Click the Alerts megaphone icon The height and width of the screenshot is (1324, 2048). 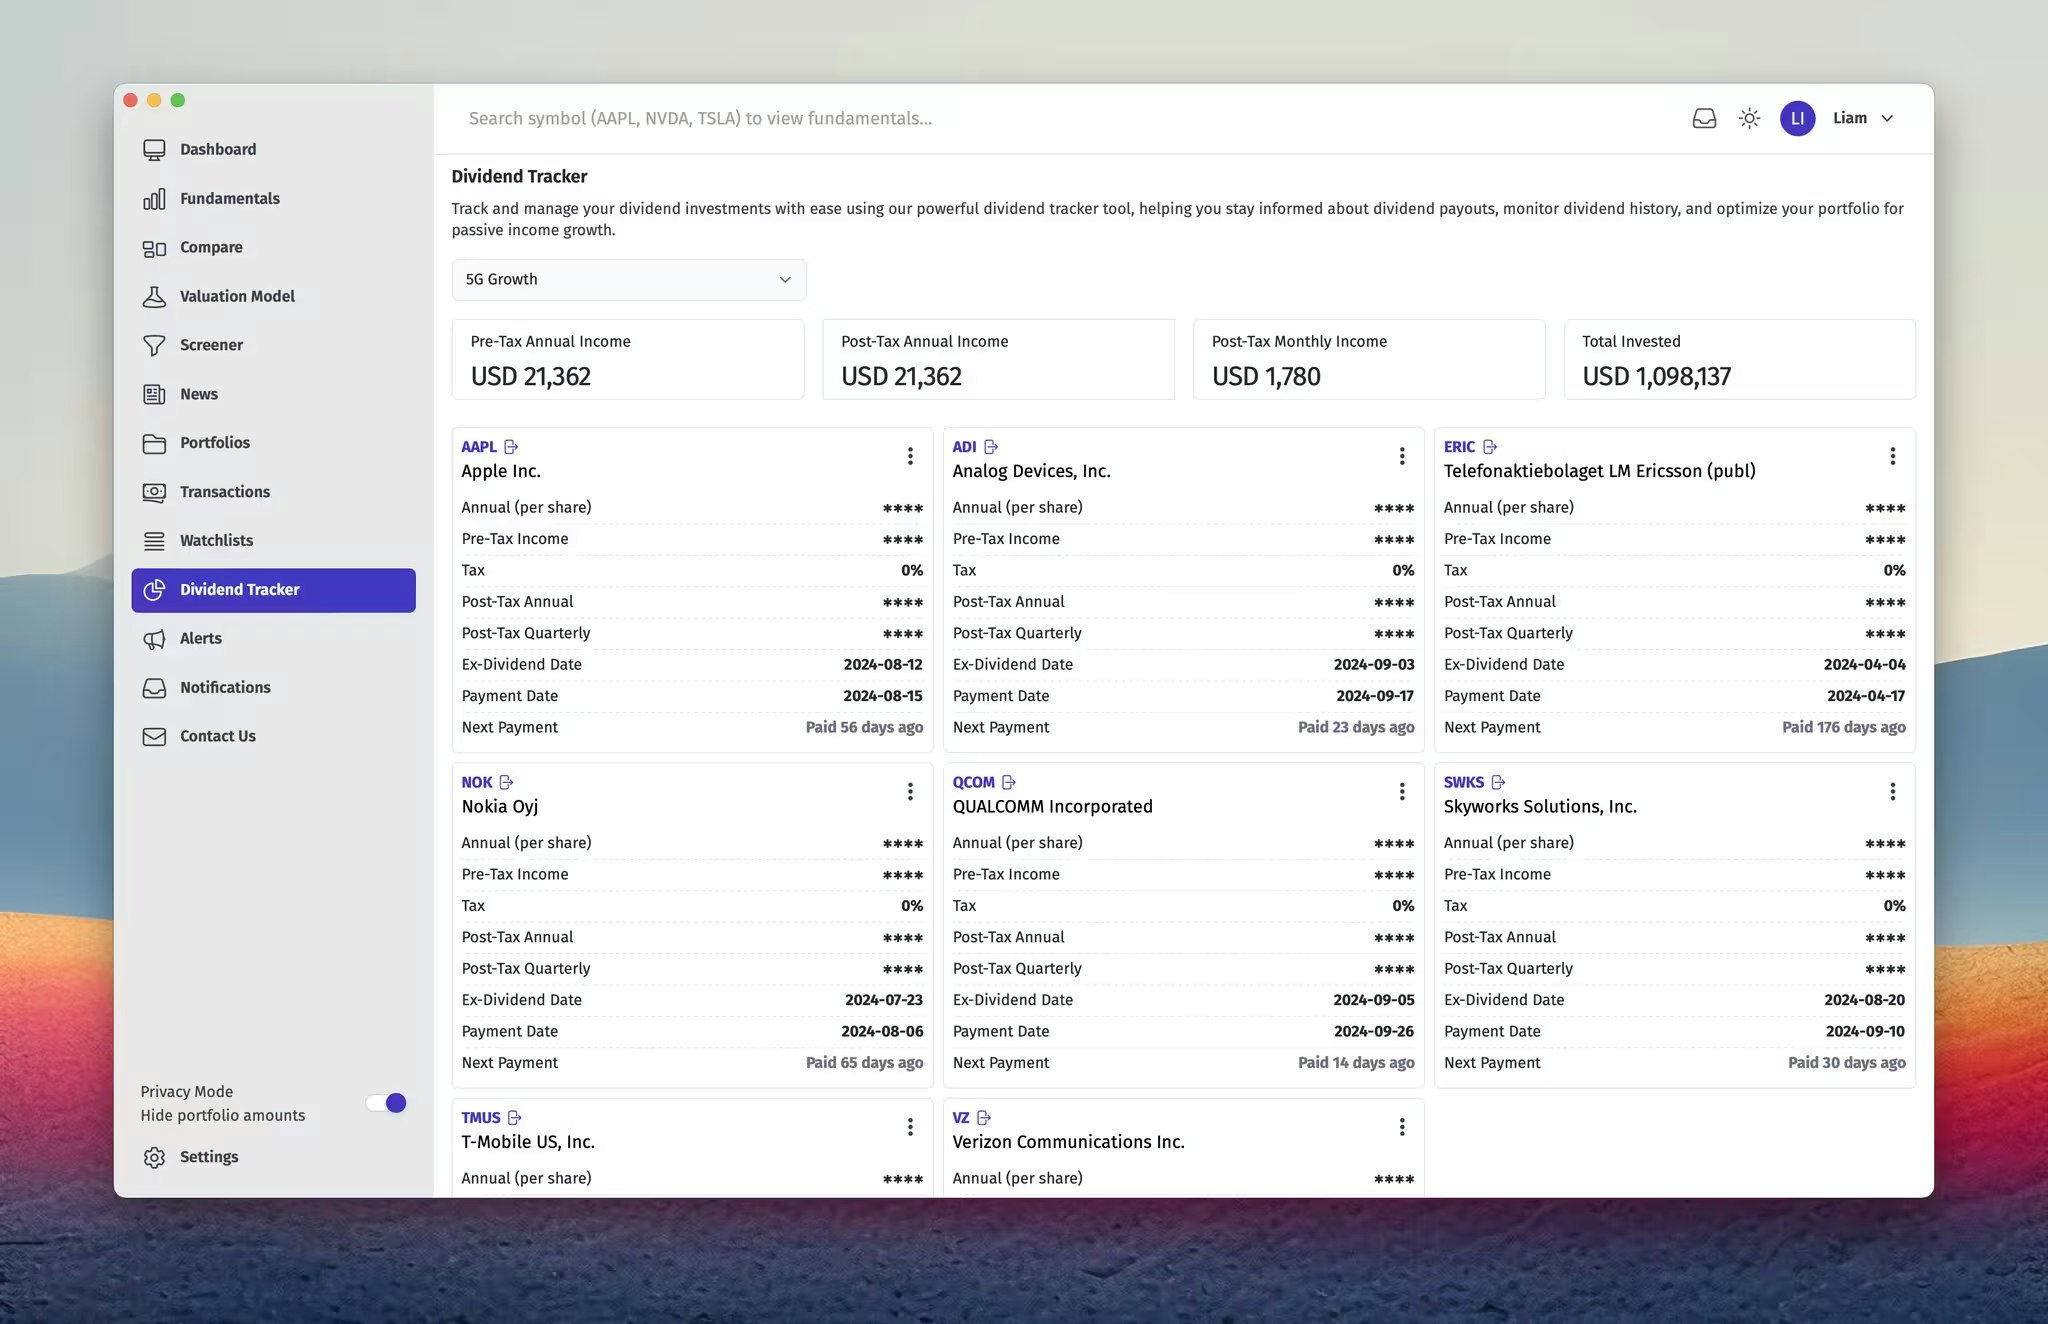point(154,639)
